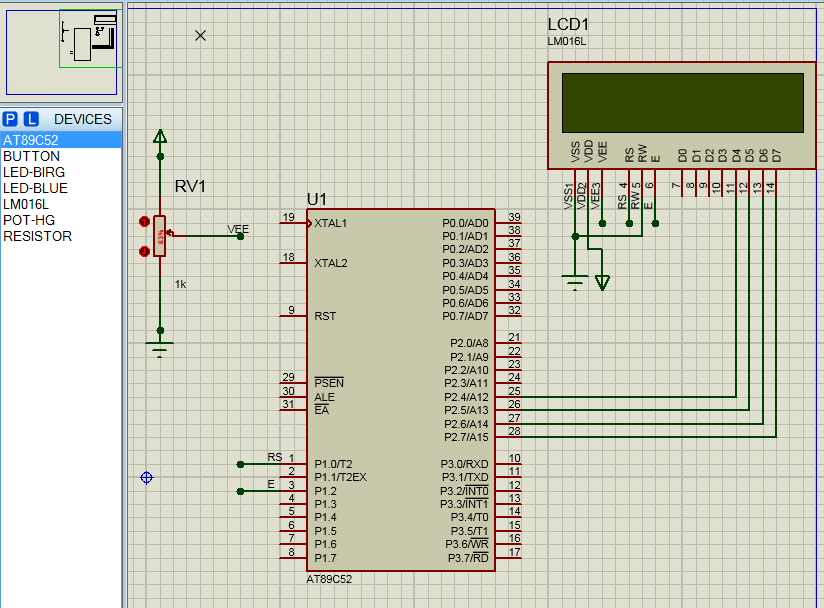Select the U1 AT89C52 microcontroller
Viewport: 824px width, 608px height.
(400, 390)
